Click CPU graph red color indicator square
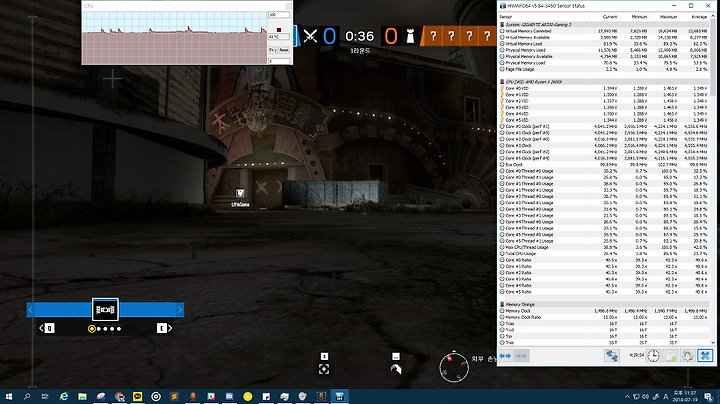Image resolution: width=720 pixels, height=404 pixels. click(279, 30)
